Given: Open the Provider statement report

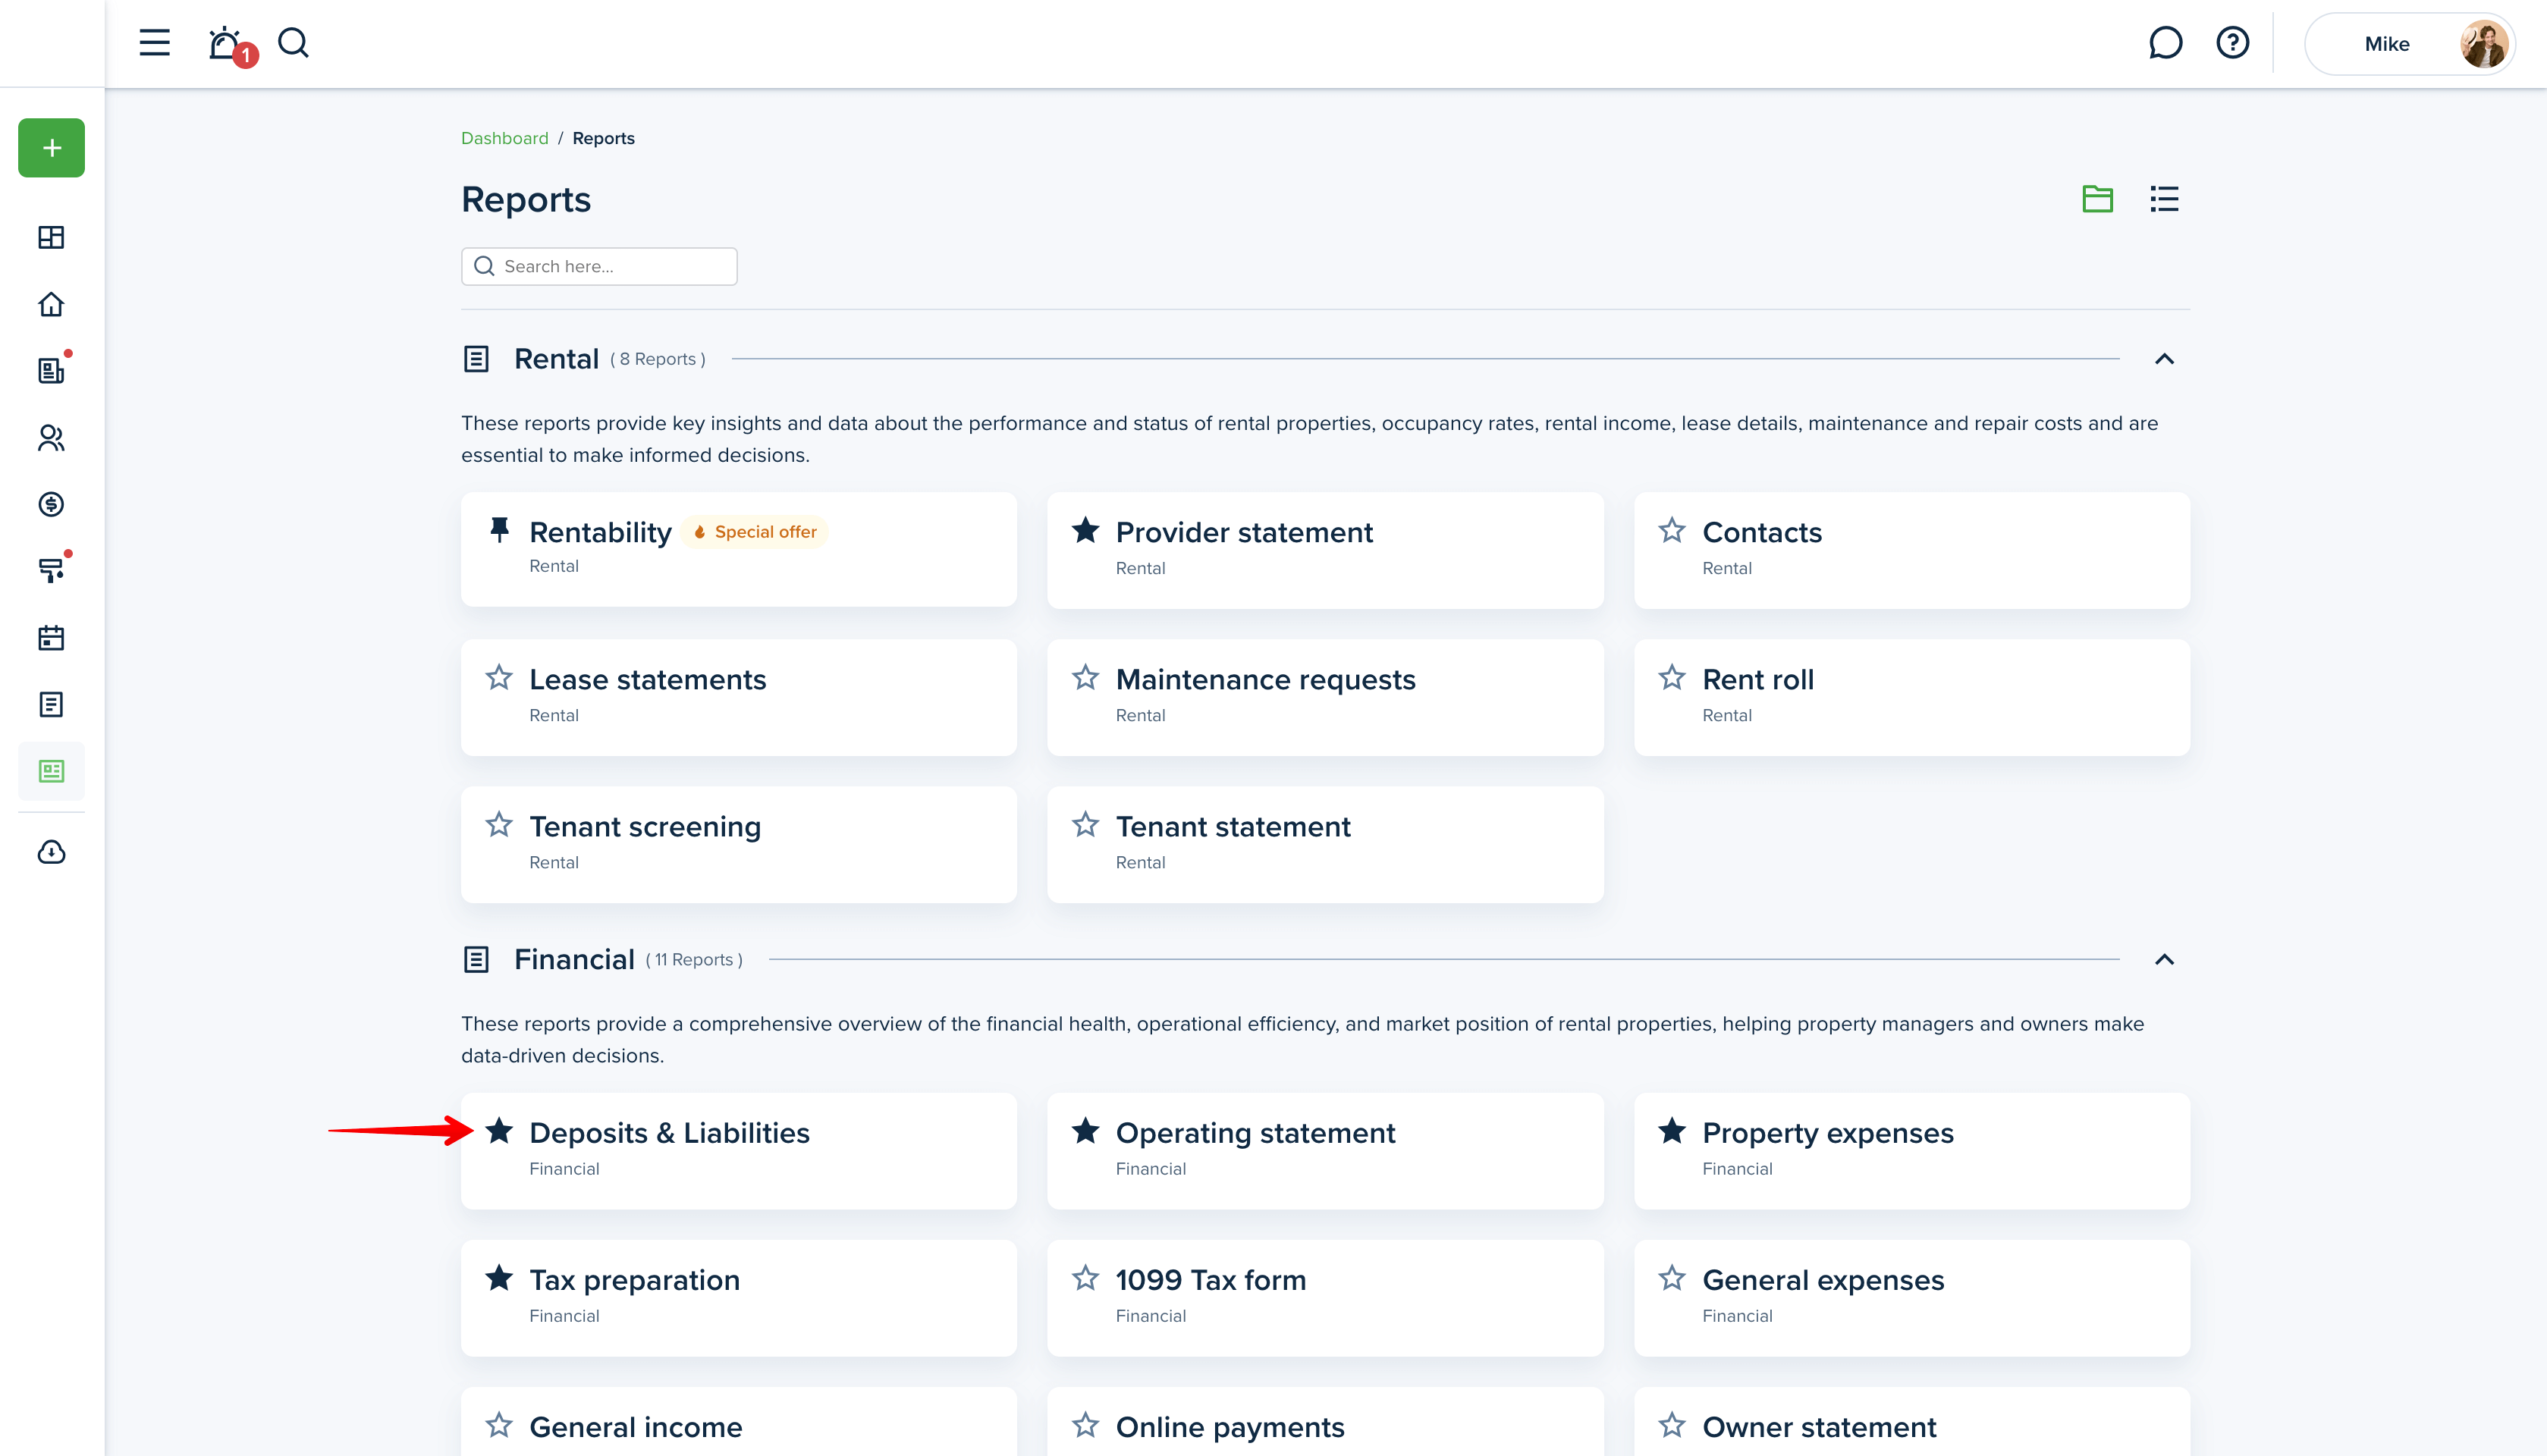Looking at the screenshot, I should (x=1325, y=550).
